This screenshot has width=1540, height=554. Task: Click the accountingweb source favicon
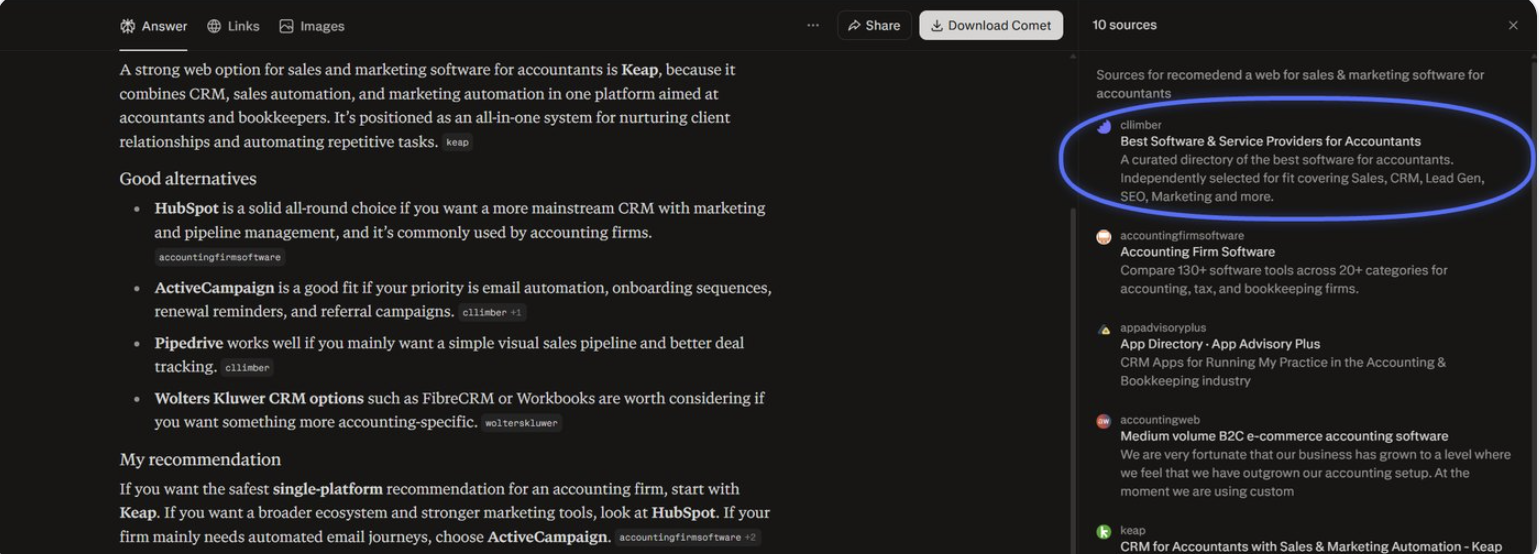(1104, 421)
